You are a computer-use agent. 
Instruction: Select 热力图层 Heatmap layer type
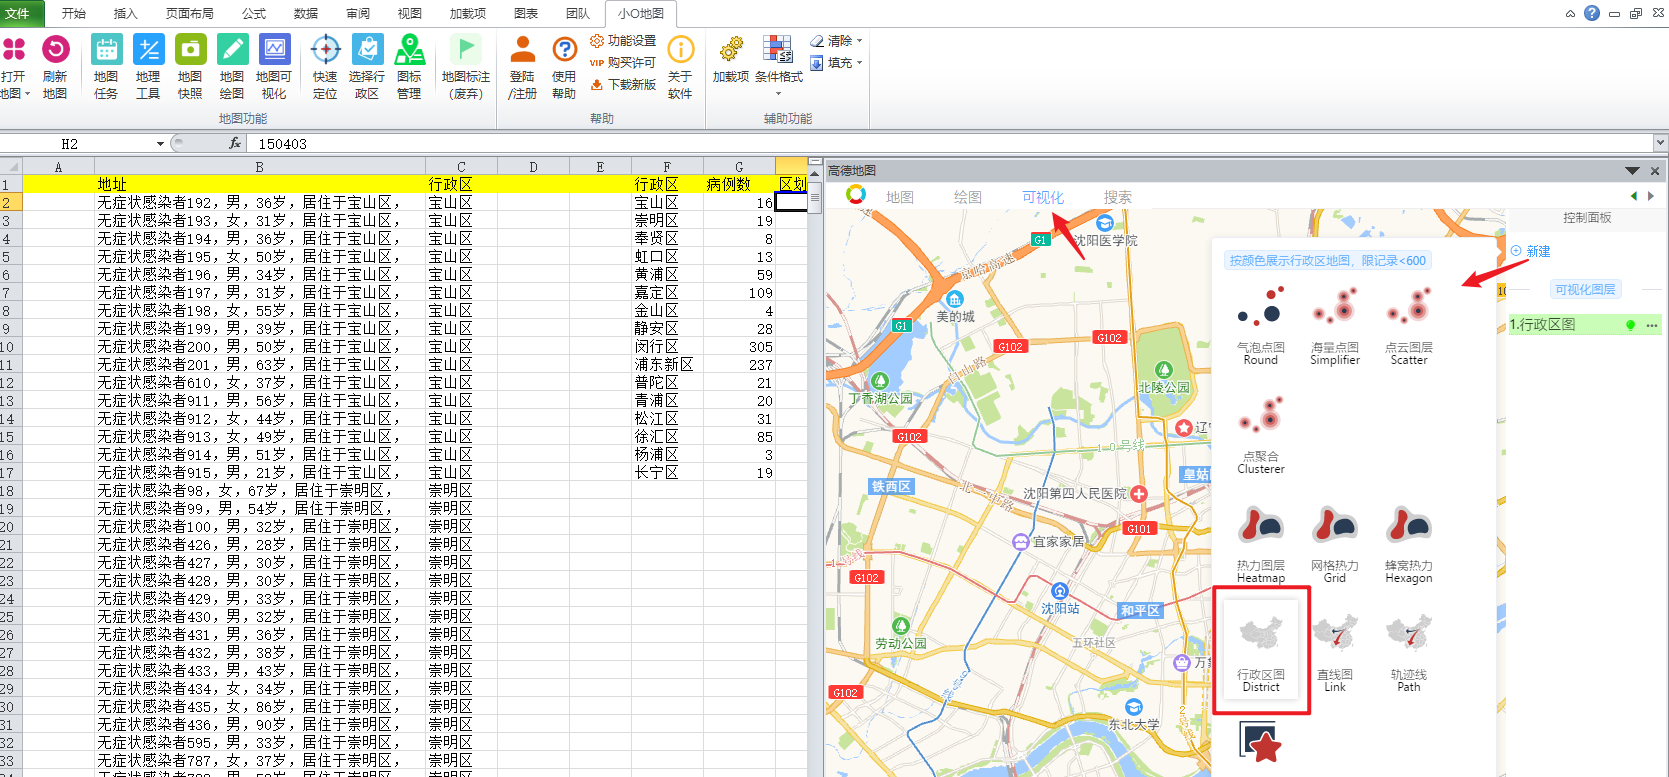coord(1260,543)
